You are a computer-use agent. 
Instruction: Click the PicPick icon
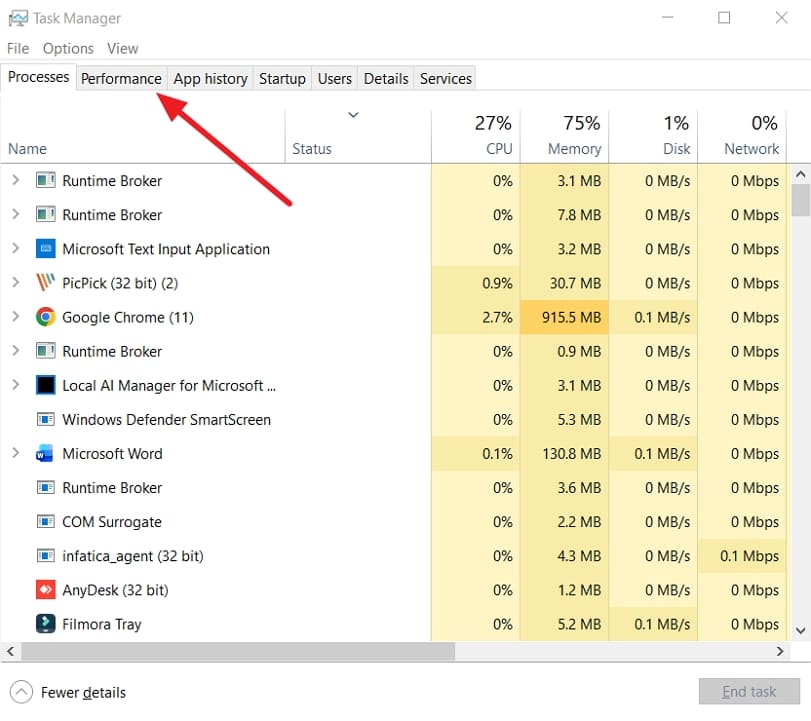pos(46,283)
